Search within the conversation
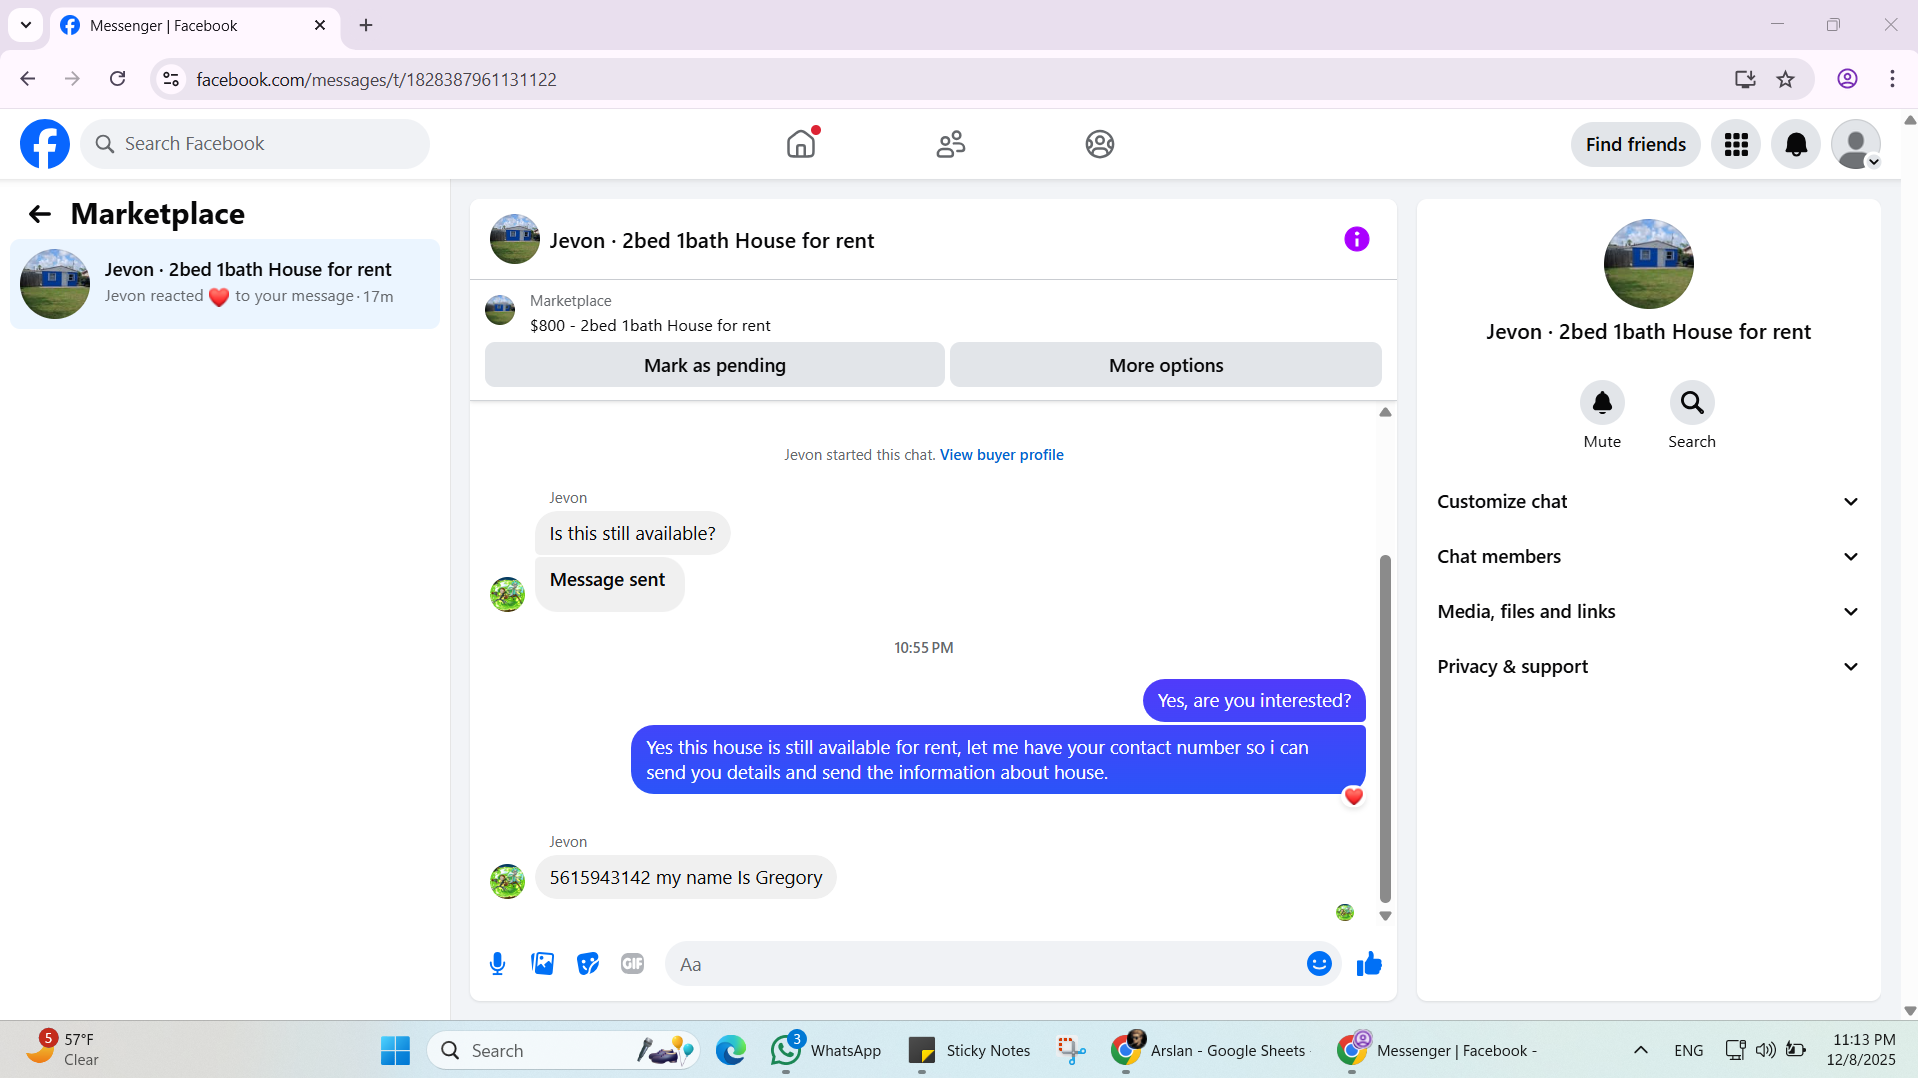 tap(1692, 403)
